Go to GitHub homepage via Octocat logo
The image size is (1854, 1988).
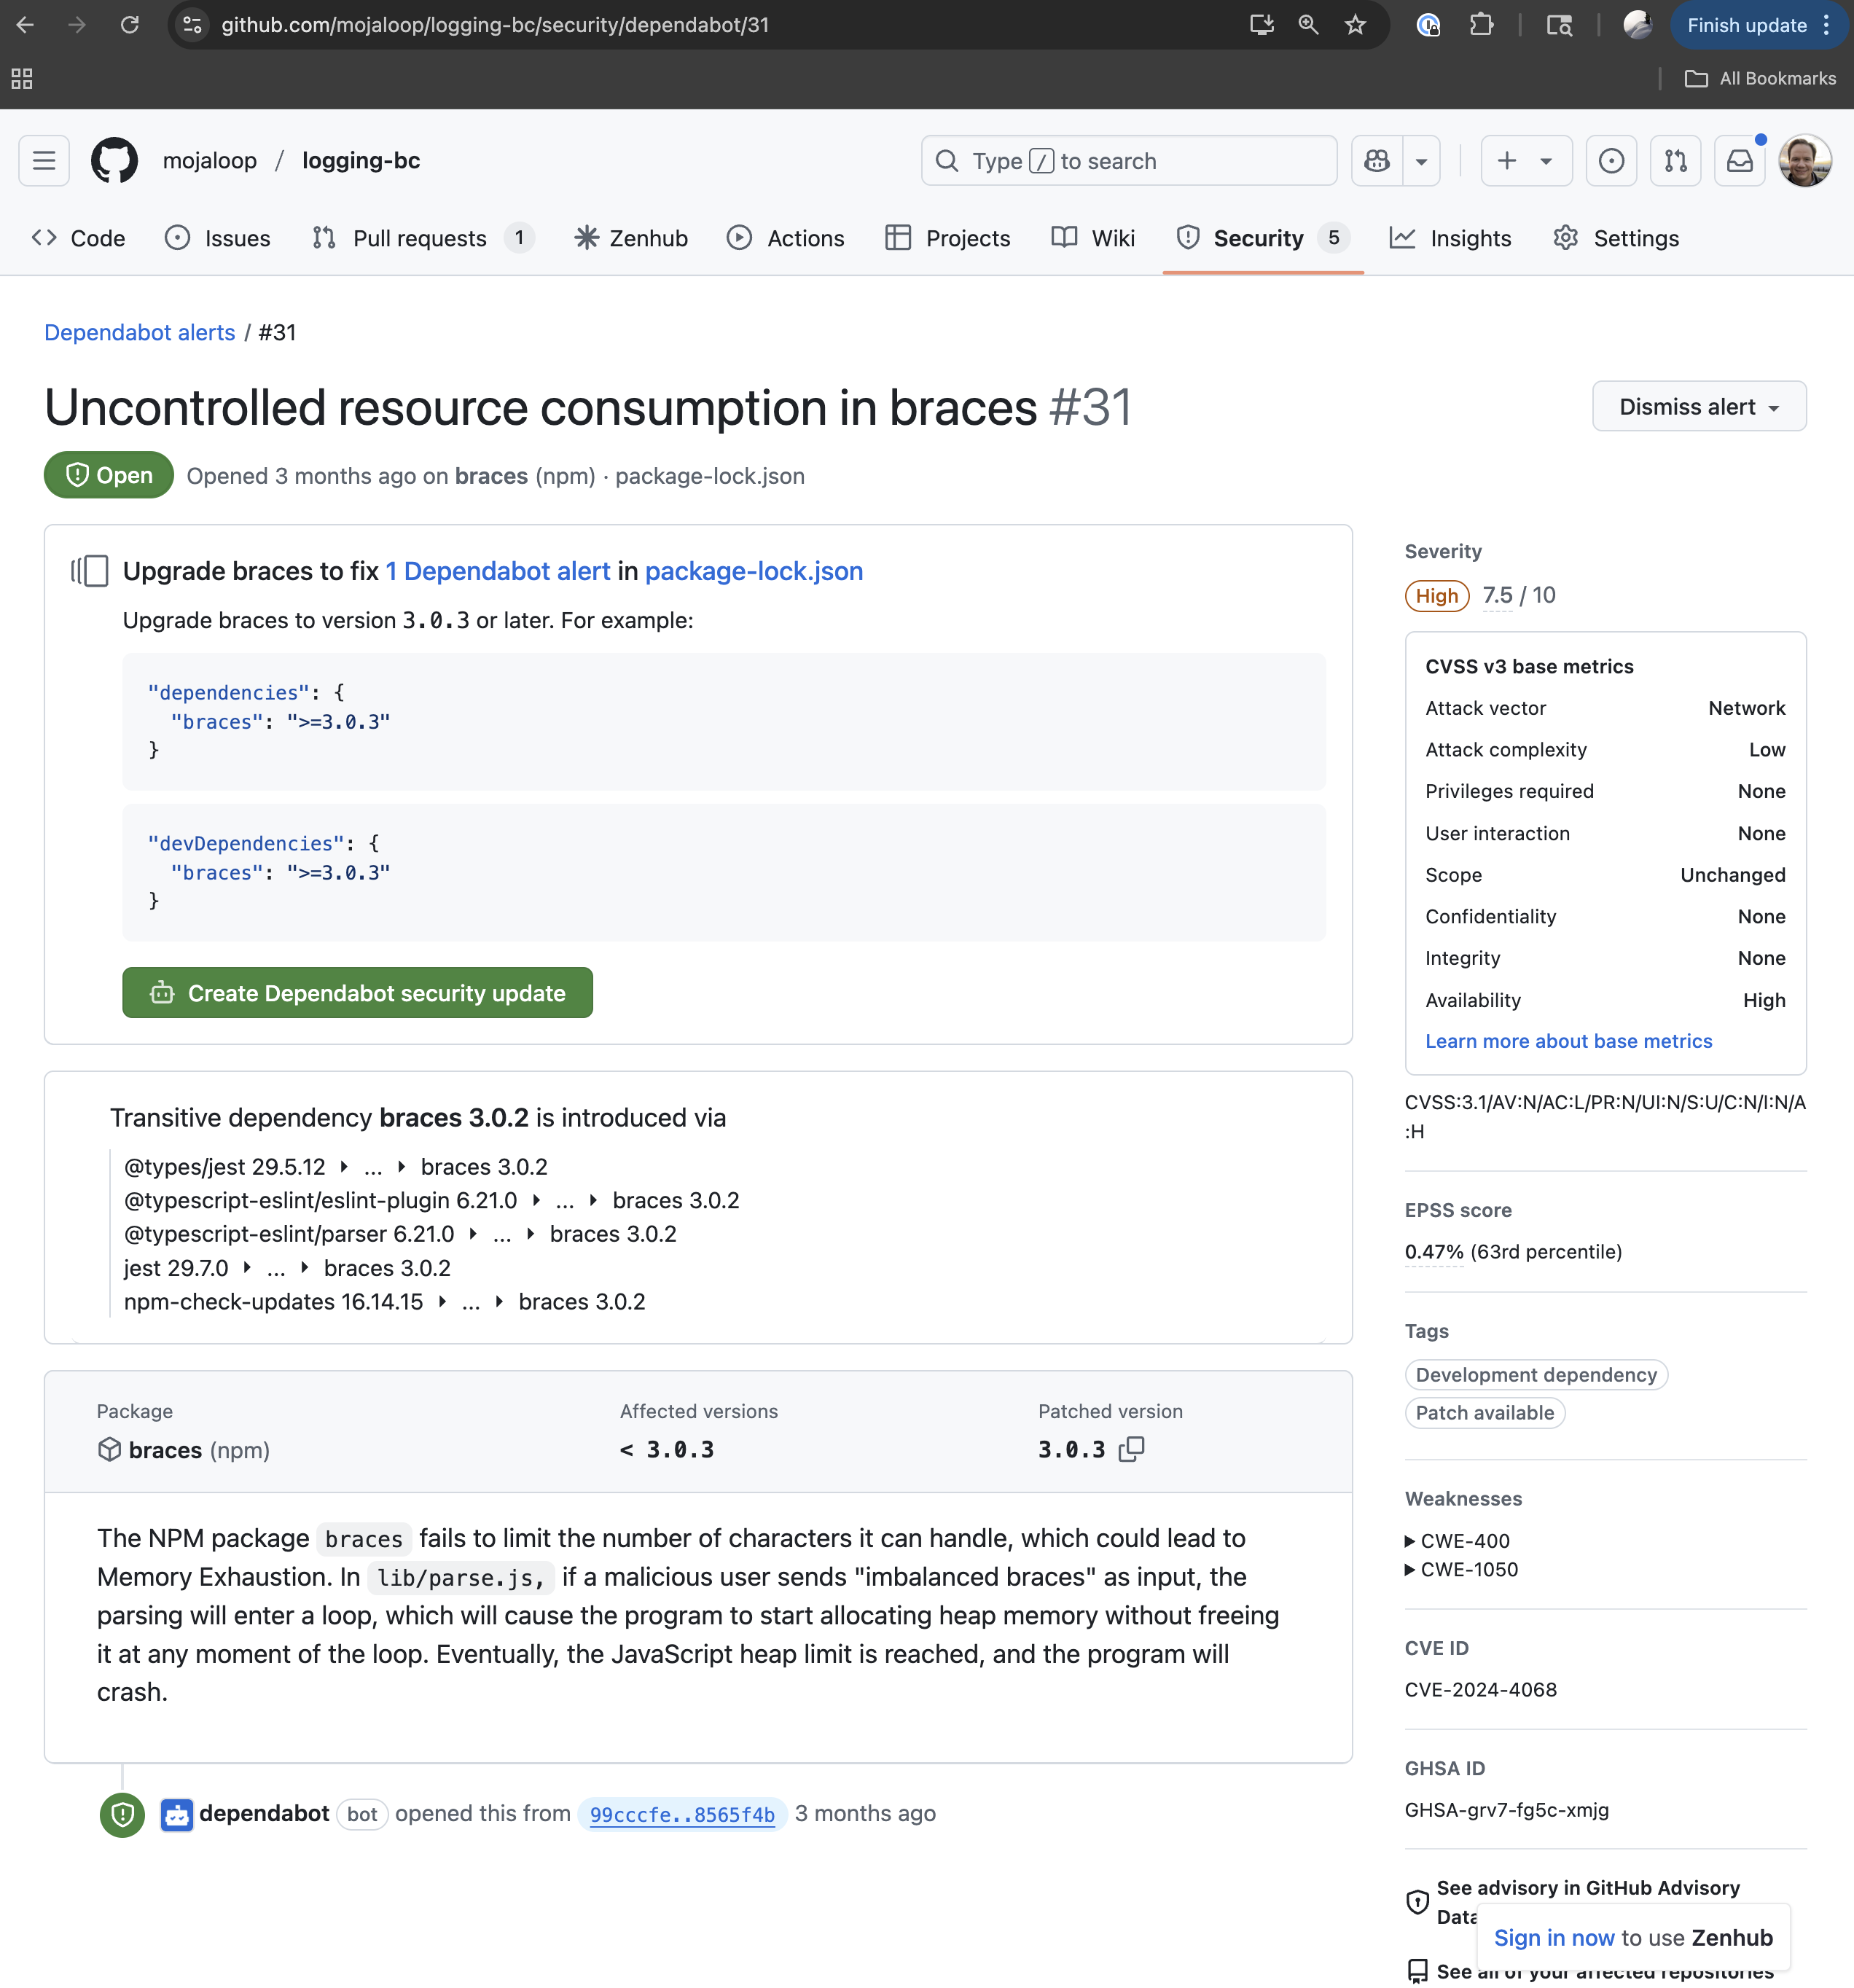[x=114, y=160]
